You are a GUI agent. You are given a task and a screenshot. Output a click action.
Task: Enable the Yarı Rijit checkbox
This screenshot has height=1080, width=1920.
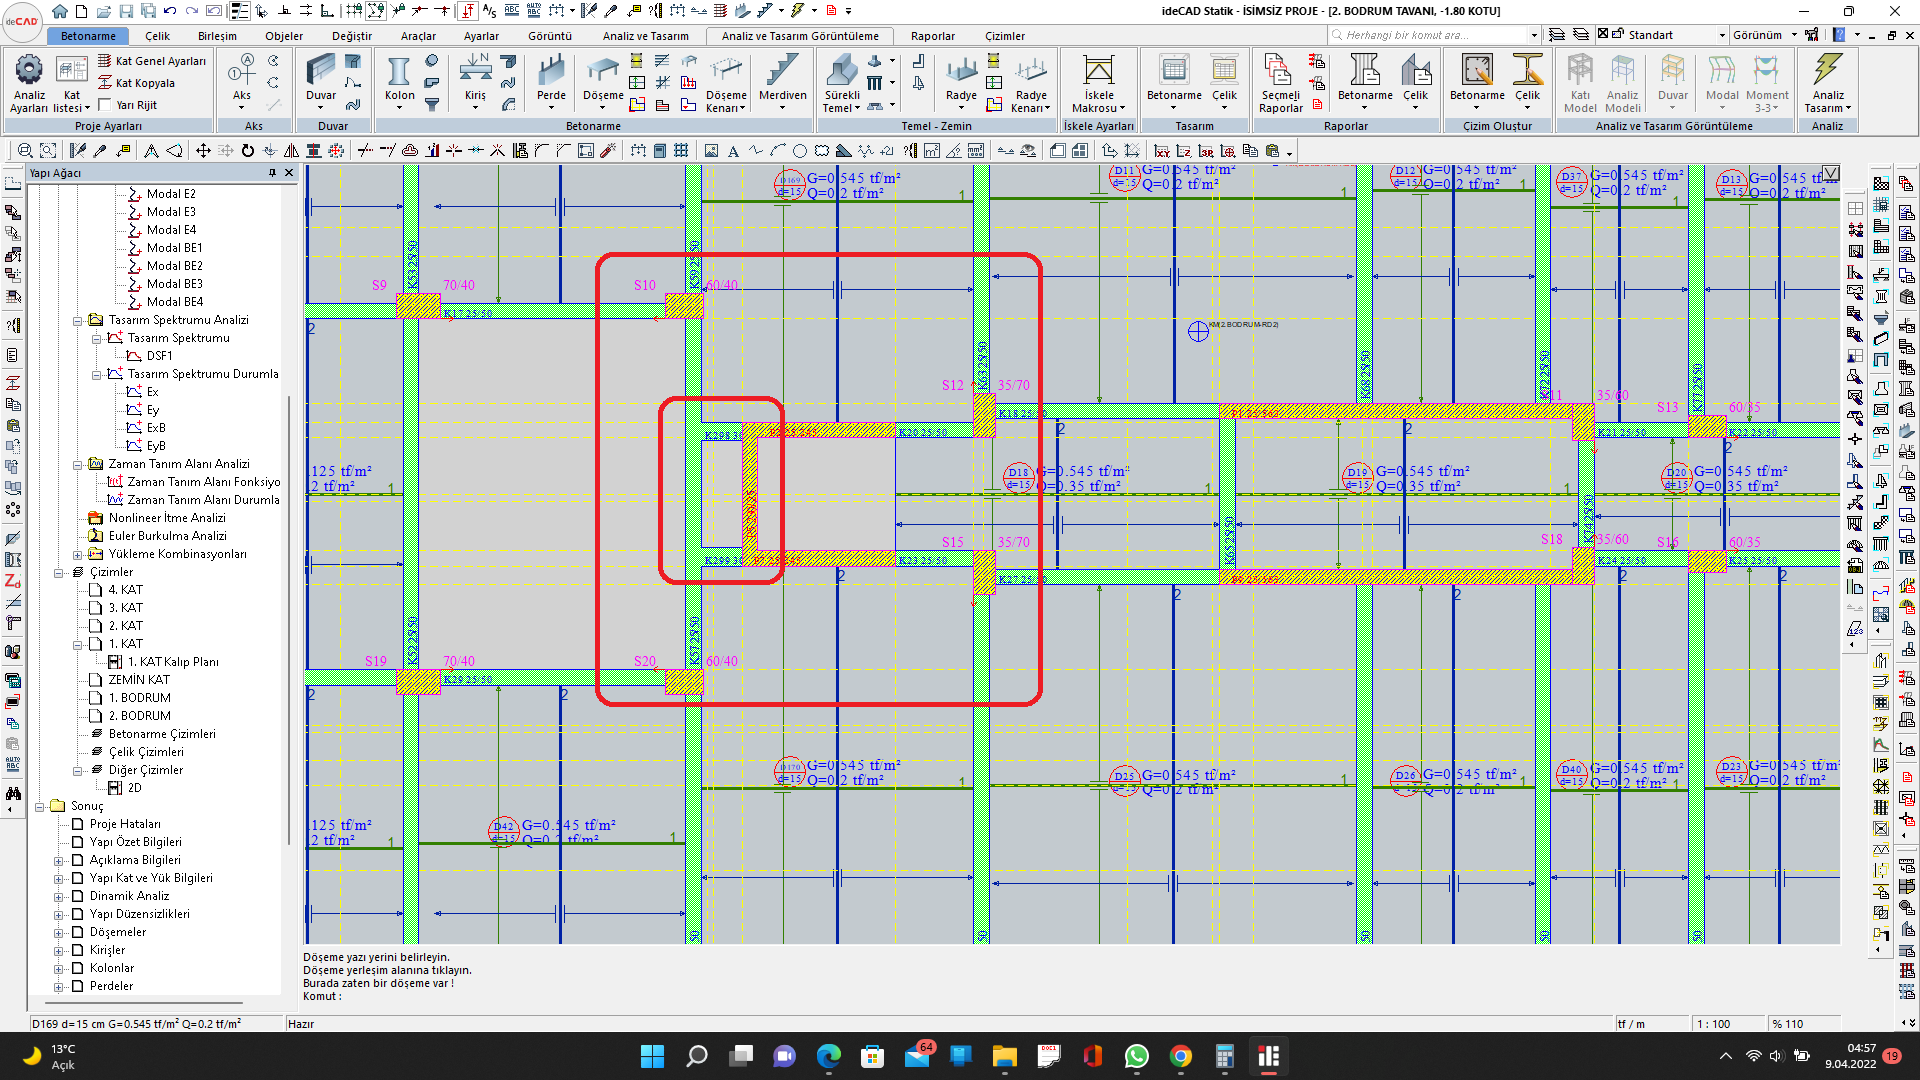click(x=105, y=105)
